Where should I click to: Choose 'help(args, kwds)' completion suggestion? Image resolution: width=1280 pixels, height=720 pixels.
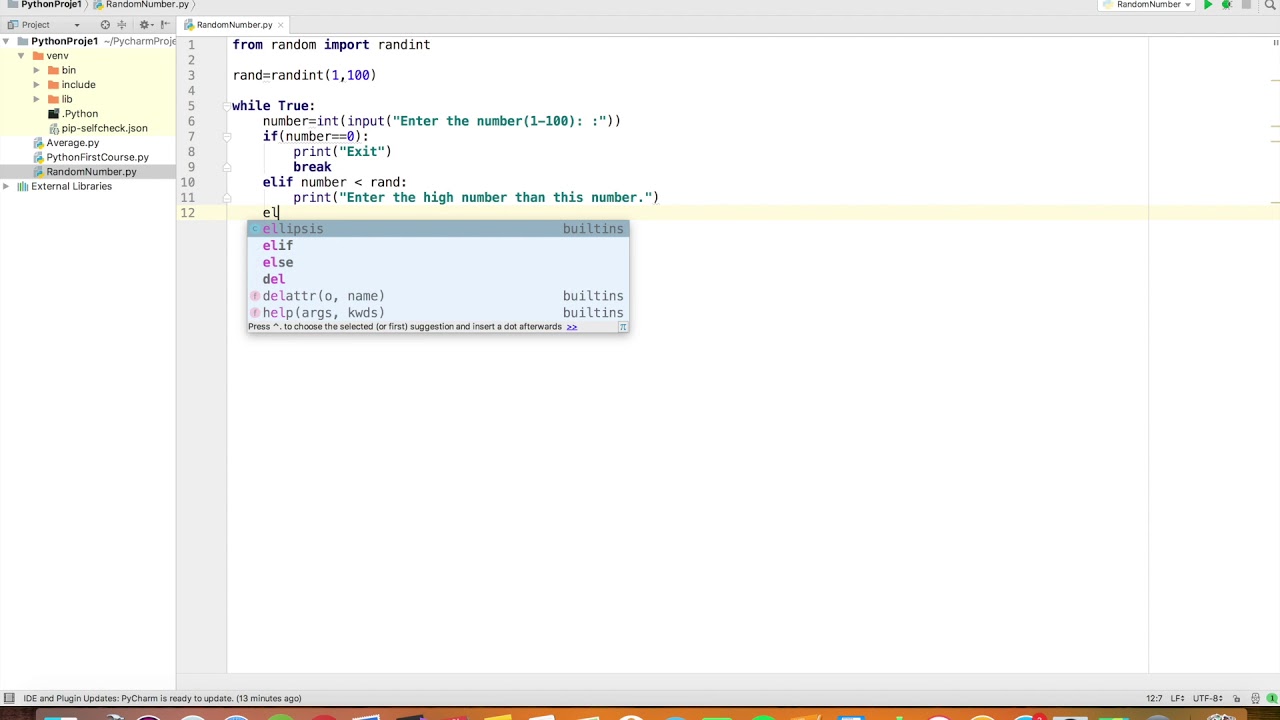click(438, 313)
